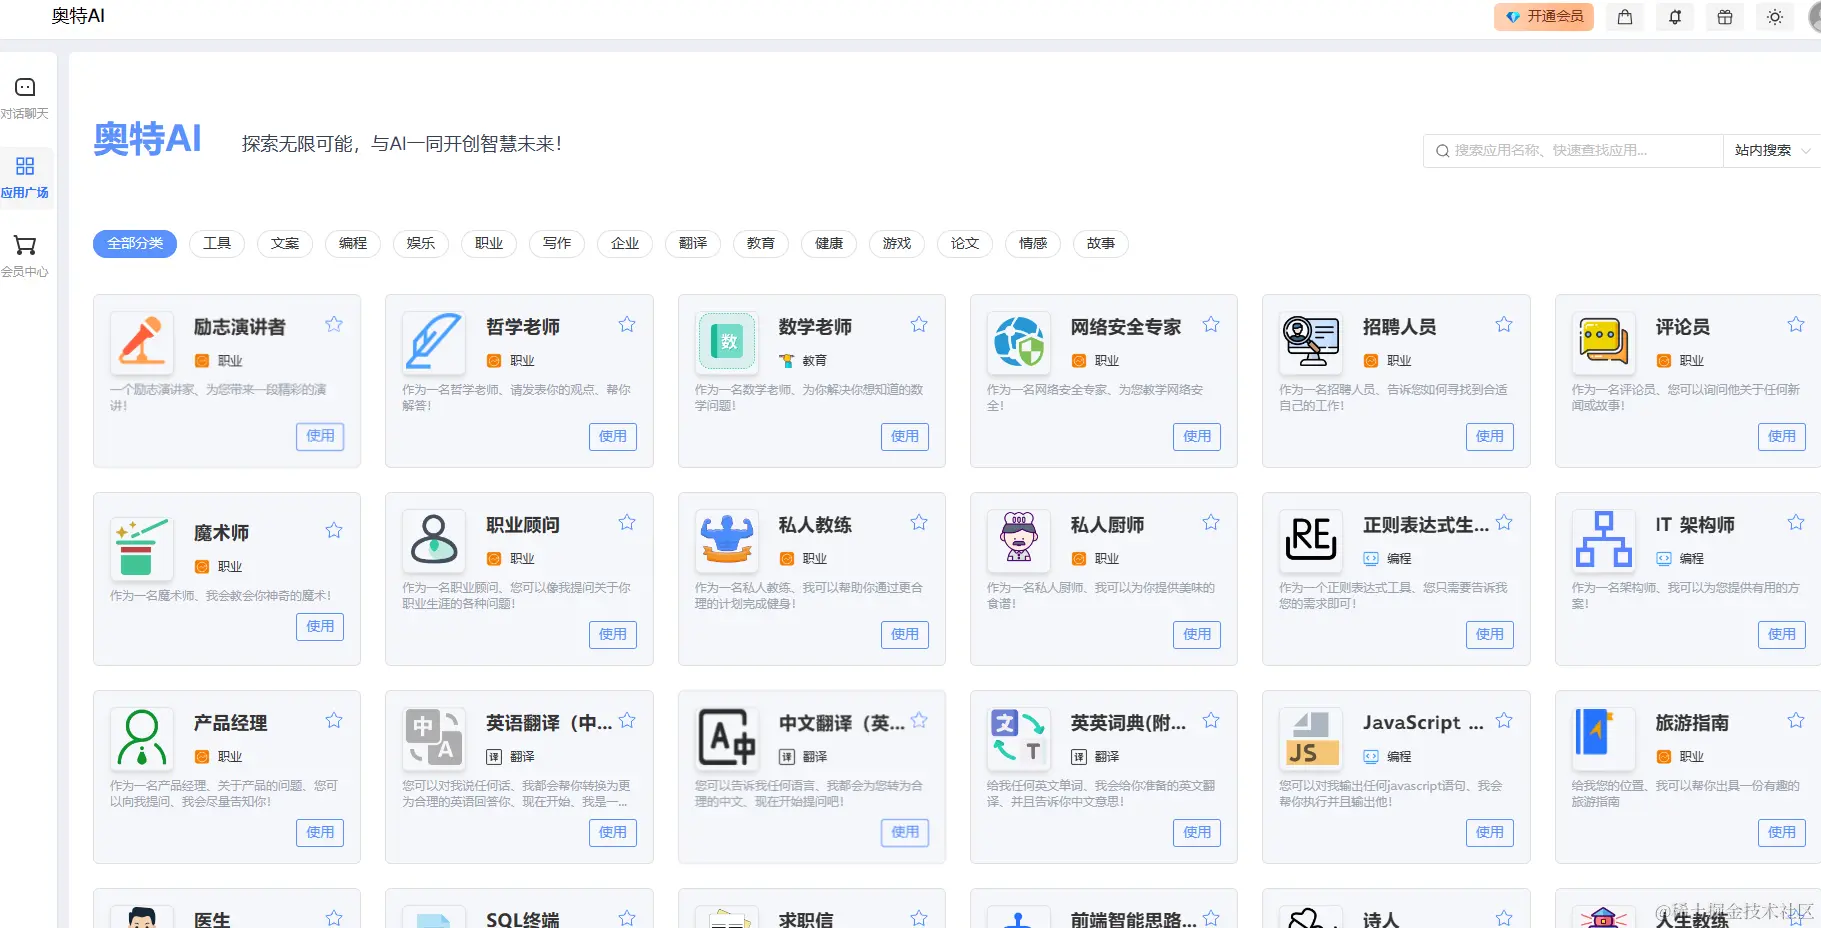Click the 产品经理 green person icon
The height and width of the screenshot is (928, 1821).
142,738
